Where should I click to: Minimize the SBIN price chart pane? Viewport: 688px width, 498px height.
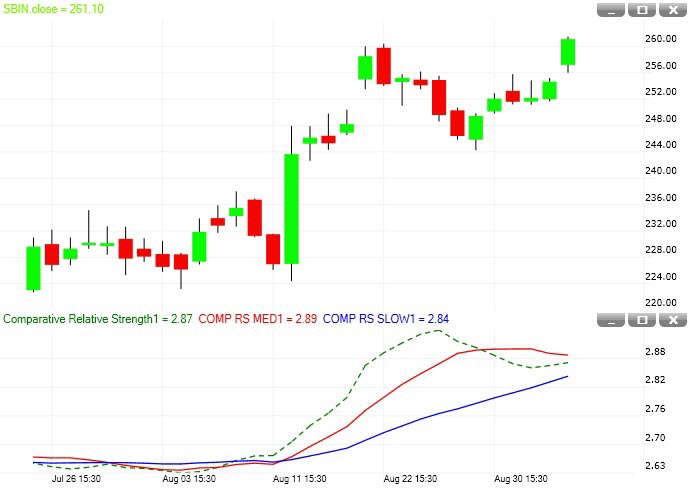pos(611,10)
